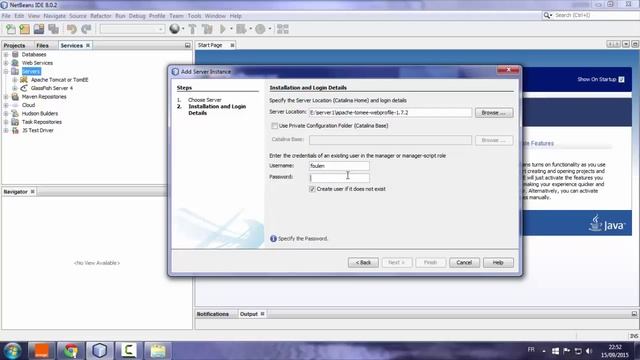This screenshot has width=640, height=360.
Task: Click the Run Project play icon
Action: [x=223, y=29]
